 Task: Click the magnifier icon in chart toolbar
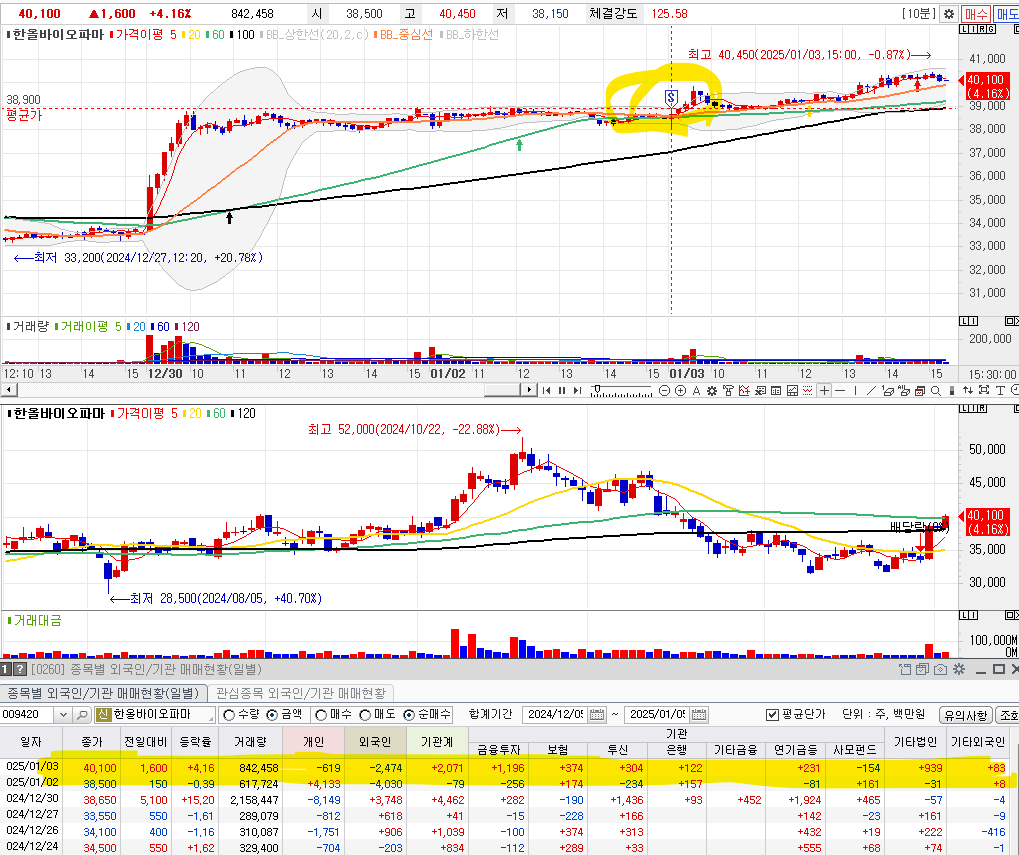click(936, 390)
